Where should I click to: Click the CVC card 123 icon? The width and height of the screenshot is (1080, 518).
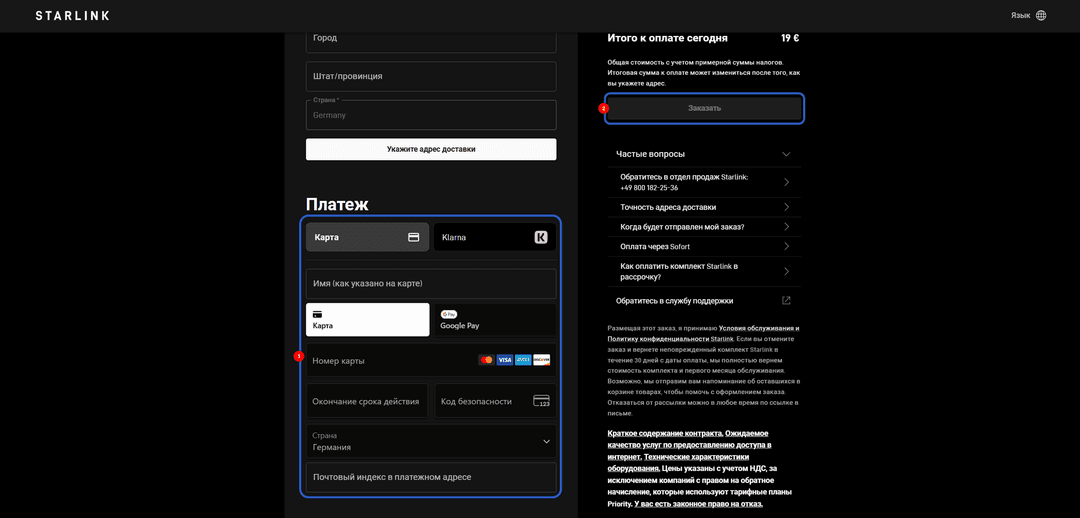click(541, 401)
